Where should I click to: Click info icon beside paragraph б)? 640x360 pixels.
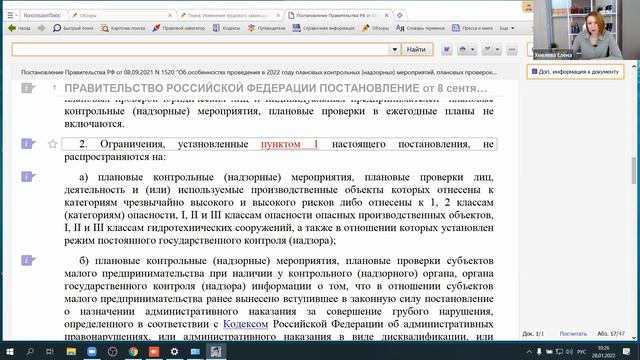click(28, 260)
